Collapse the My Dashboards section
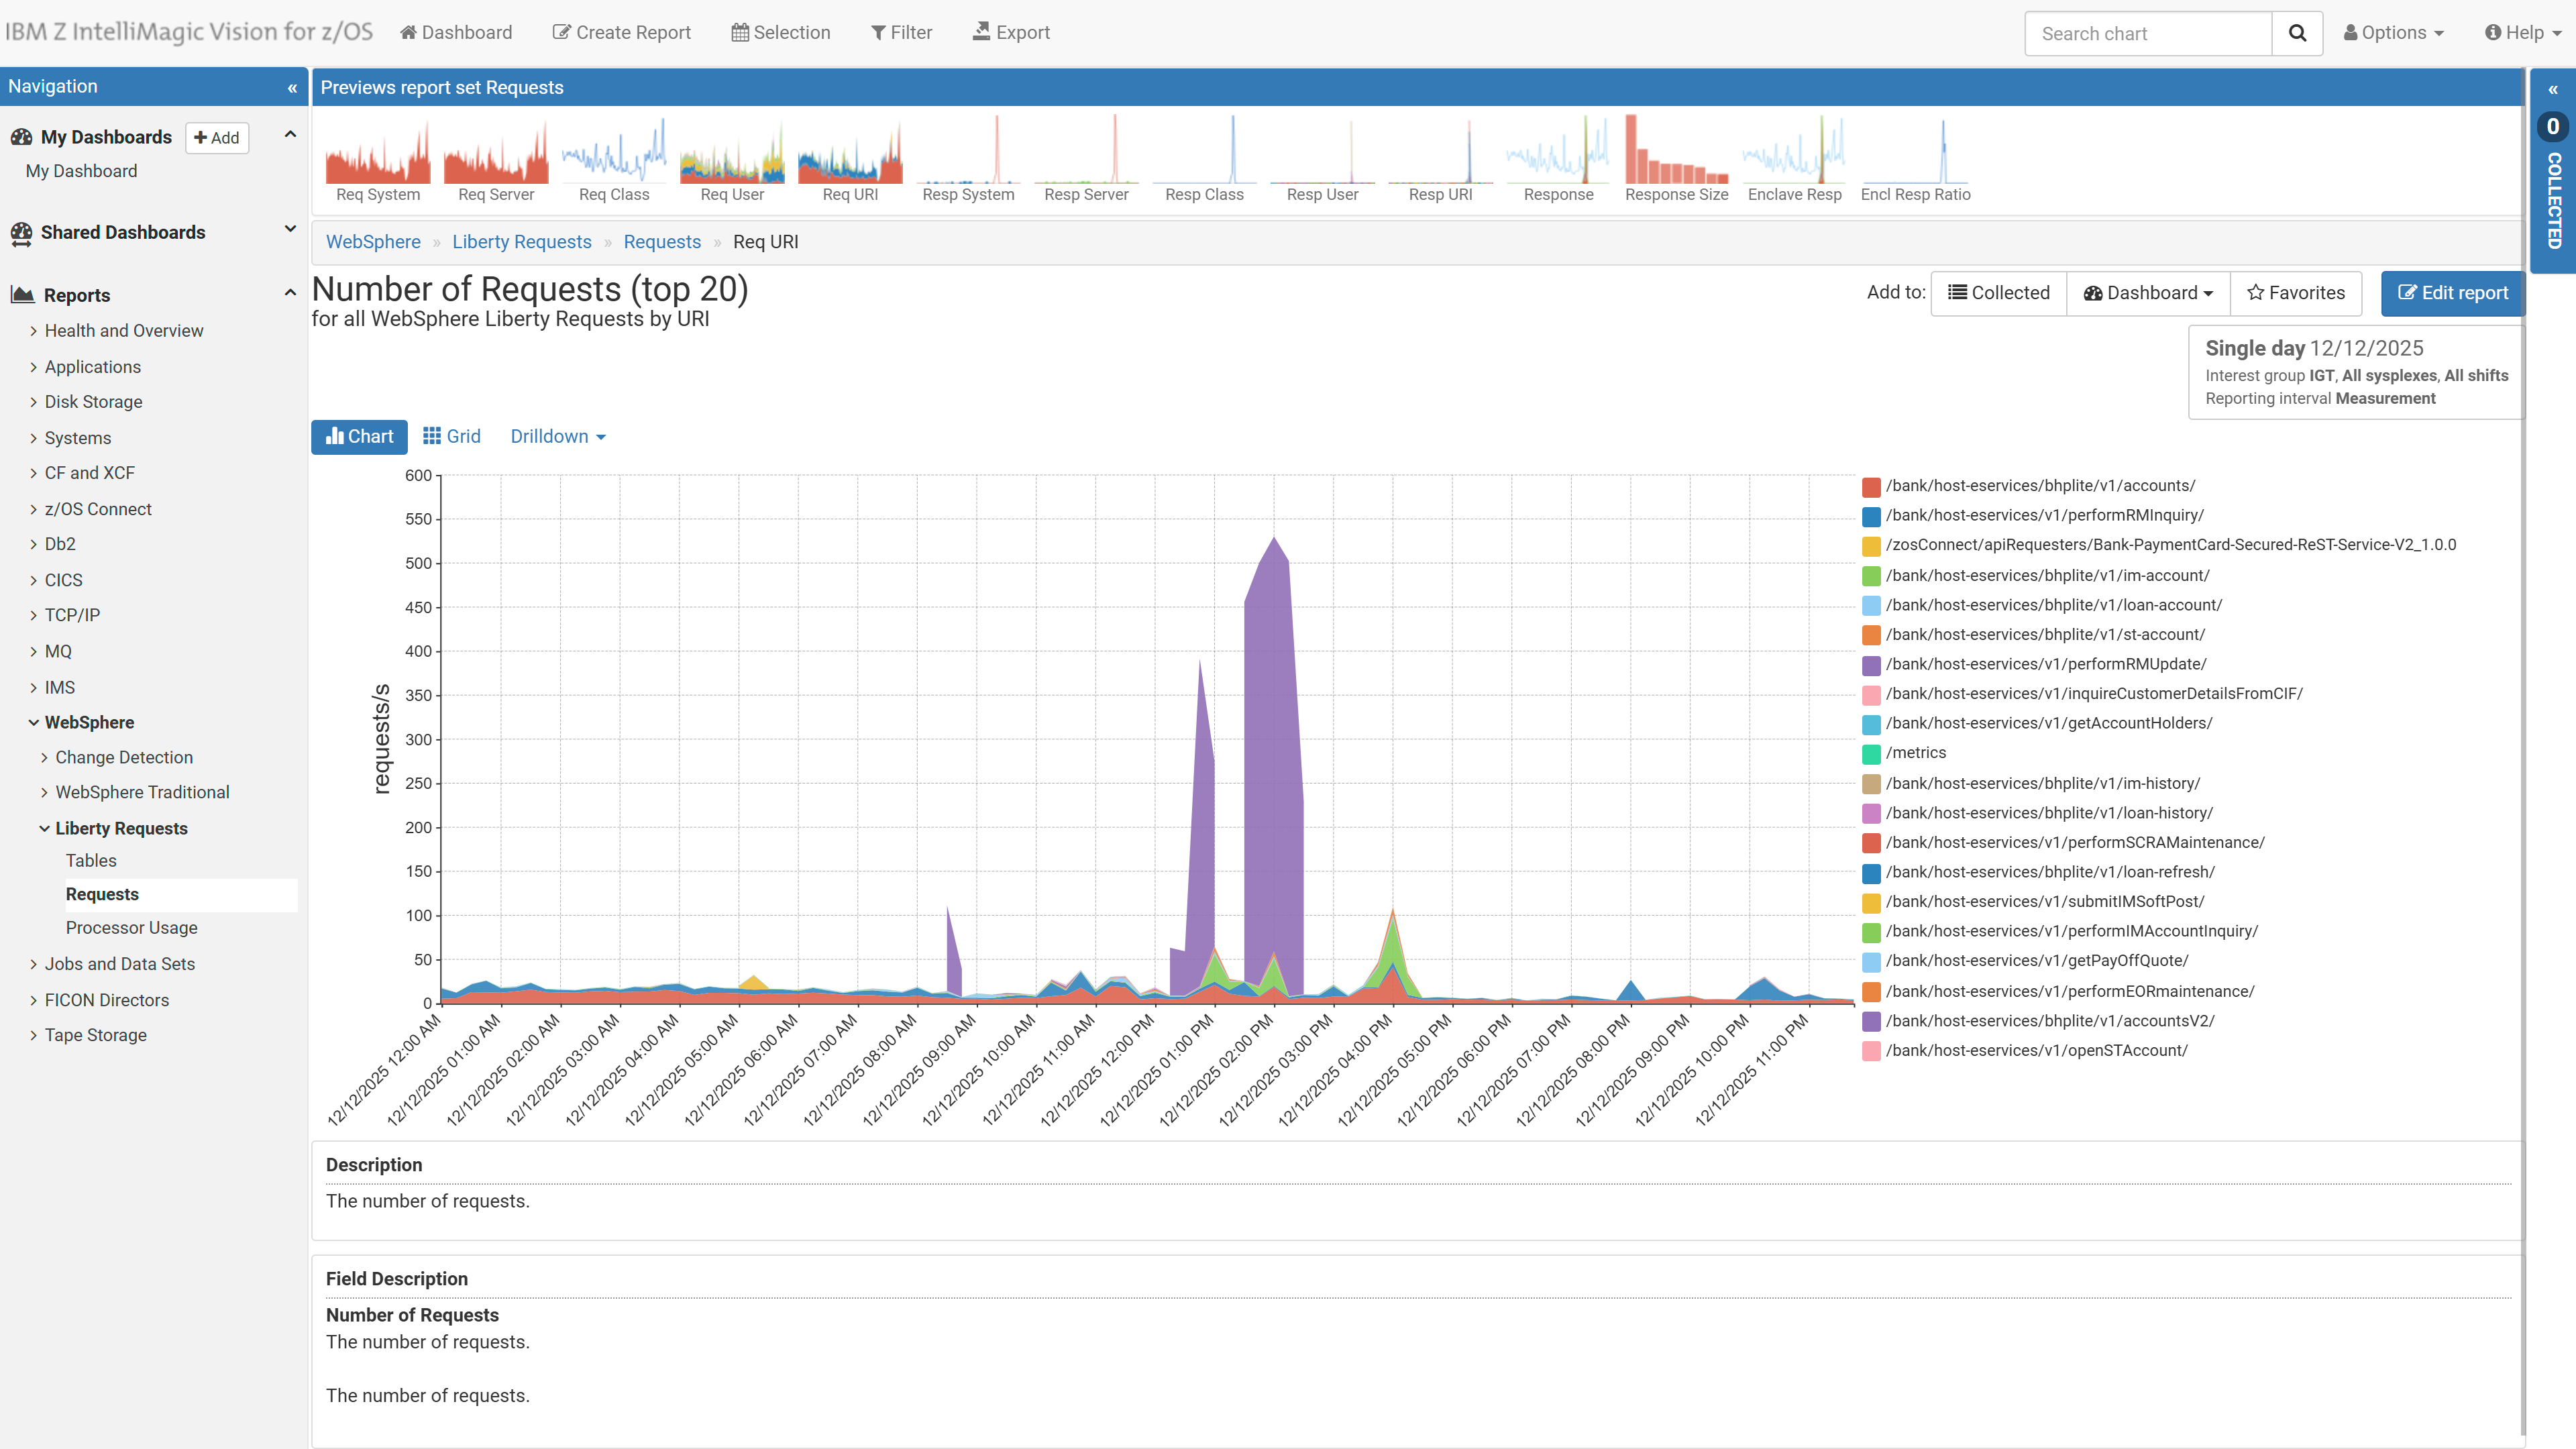The height and width of the screenshot is (1449, 2576). click(x=290, y=135)
